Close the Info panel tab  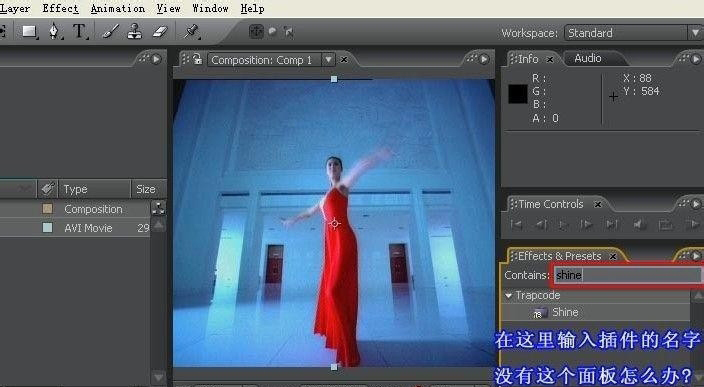click(550, 59)
